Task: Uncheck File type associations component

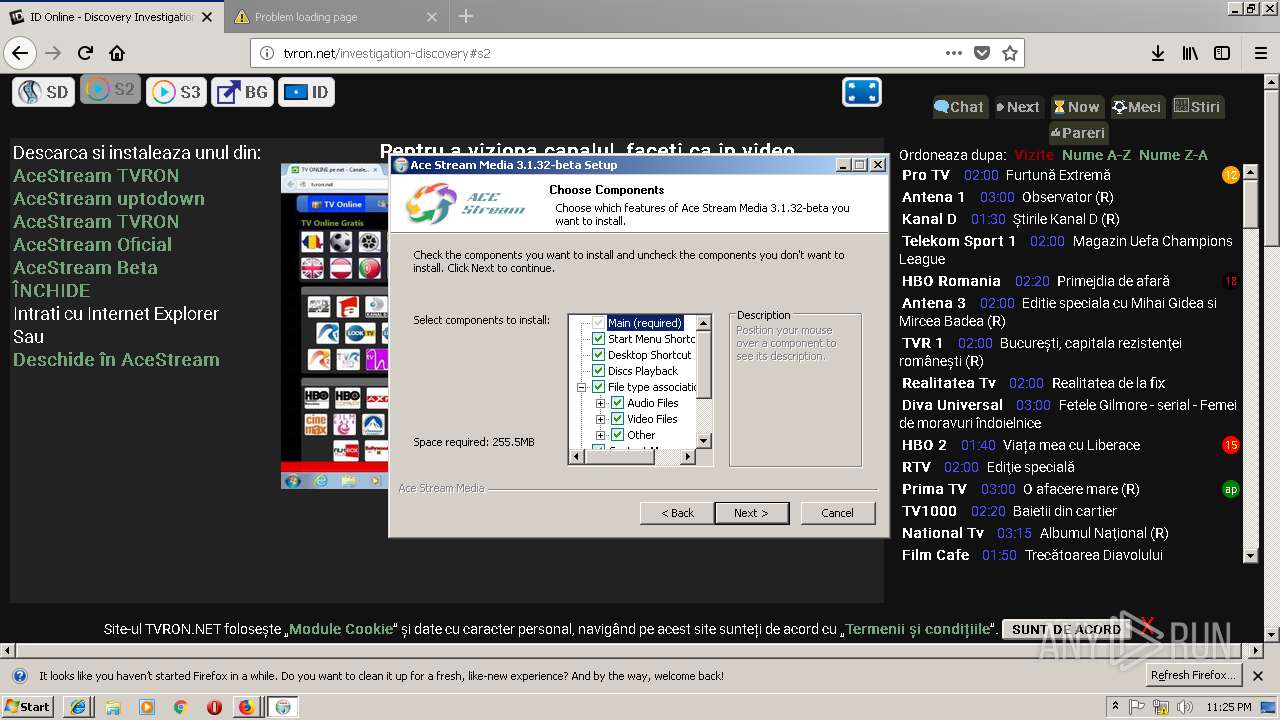Action: click(x=599, y=387)
